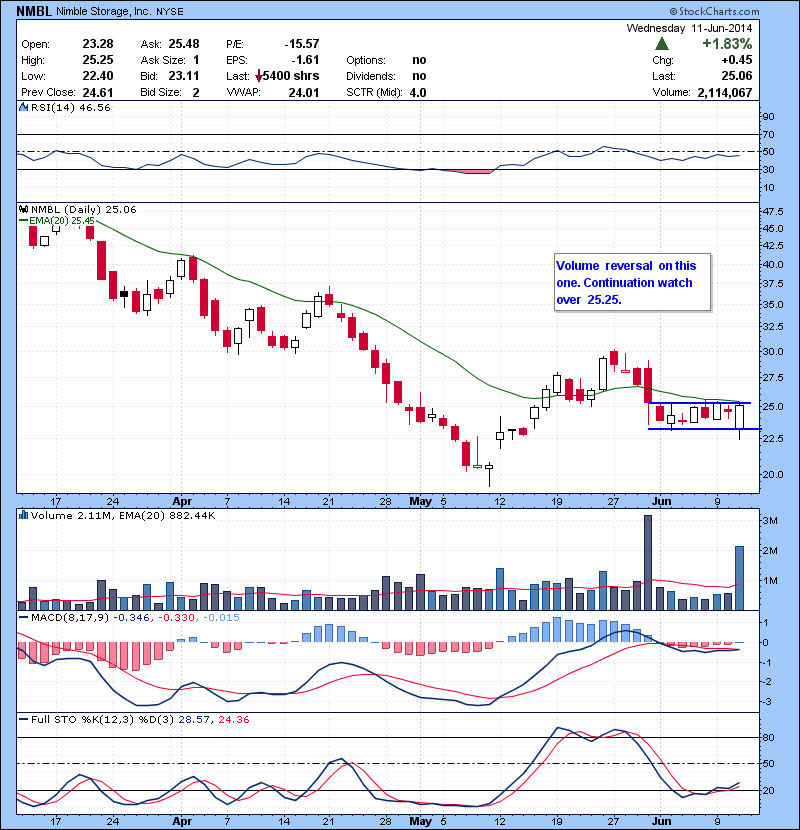This screenshot has width=800, height=830.
Task: Select the company name Nimble Storage, Inc.
Action: (x=103, y=12)
